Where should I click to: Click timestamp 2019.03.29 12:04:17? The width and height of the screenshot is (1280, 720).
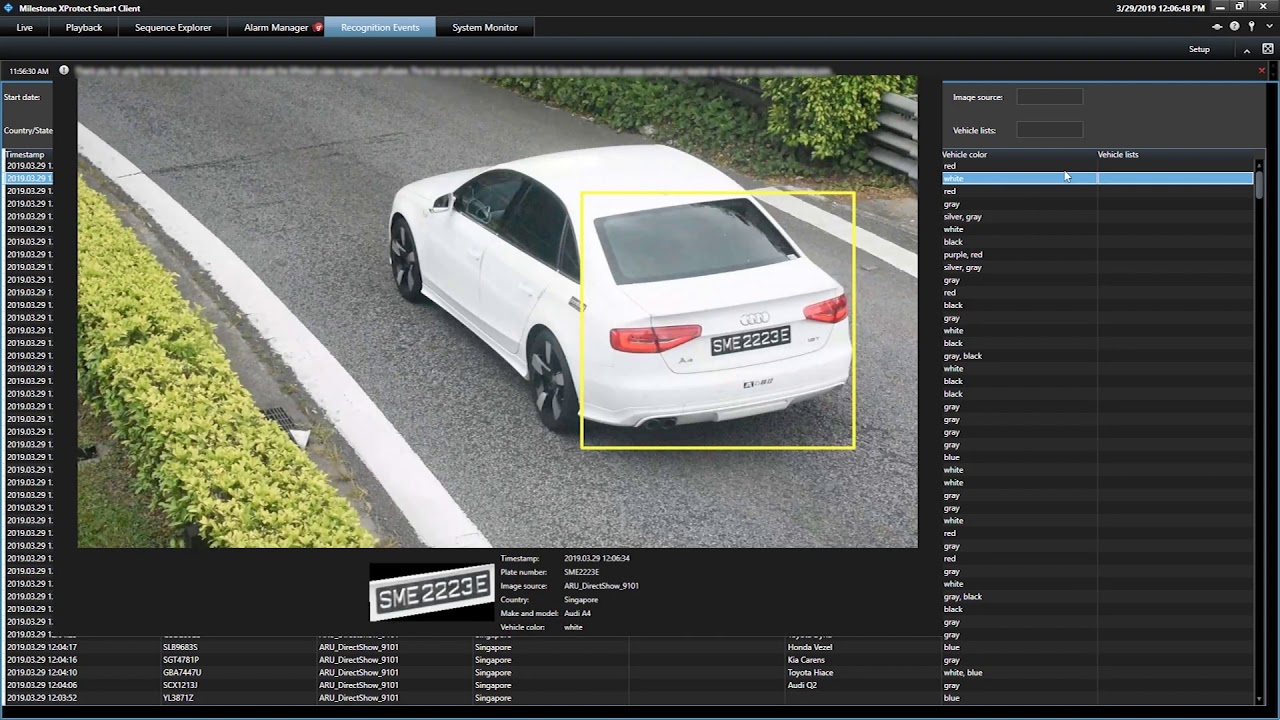click(x=42, y=647)
